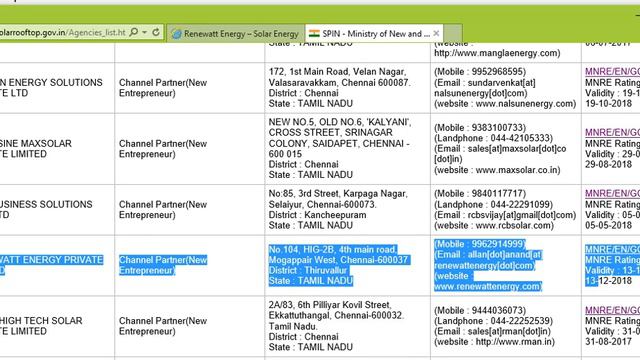Click 'District : Kancheepuram' text
The width and height of the screenshot is (640, 360).
click(x=318, y=215)
